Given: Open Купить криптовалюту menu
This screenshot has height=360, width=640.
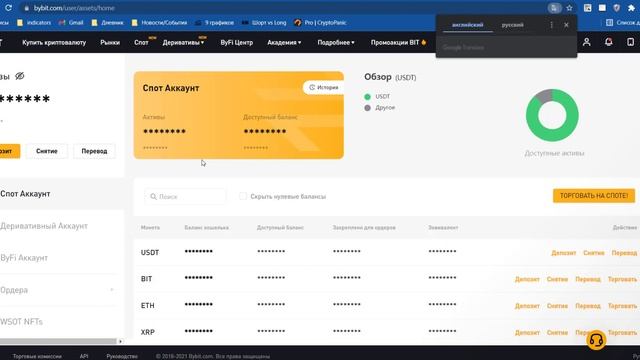Looking at the screenshot, I should coord(54,42).
